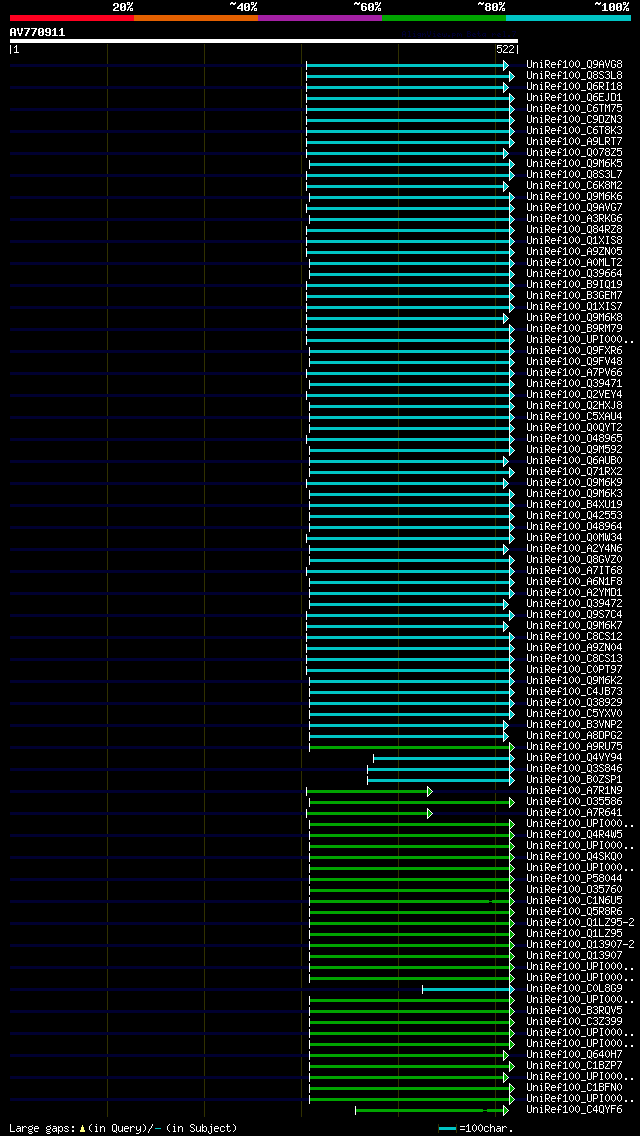This screenshot has height=1136, width=640.
Task: Pick the UniRef100_C8CS13 label
Action: 574,659
